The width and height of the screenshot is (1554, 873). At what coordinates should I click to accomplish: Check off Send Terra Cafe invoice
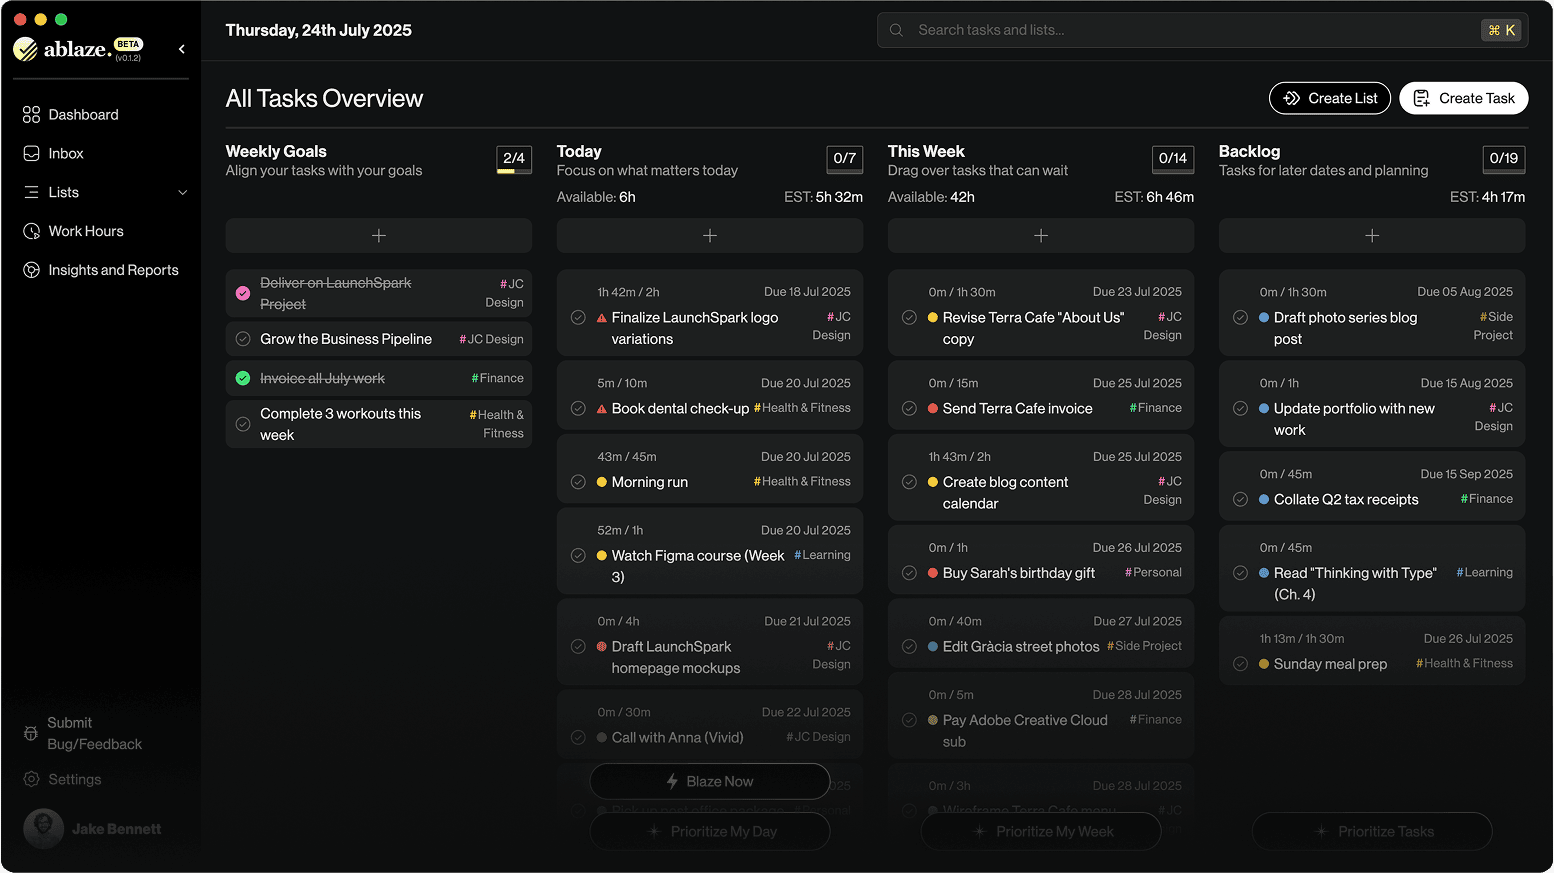(909, 408)
